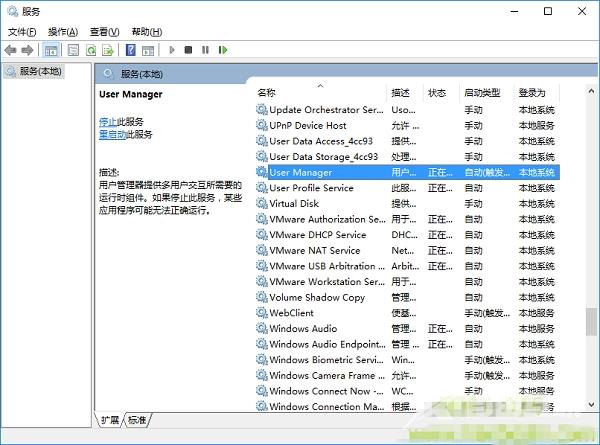Toggle the show/hide console tree icon
The width and height of the screenshot is (600, 445).
click(x=51, y=49)
